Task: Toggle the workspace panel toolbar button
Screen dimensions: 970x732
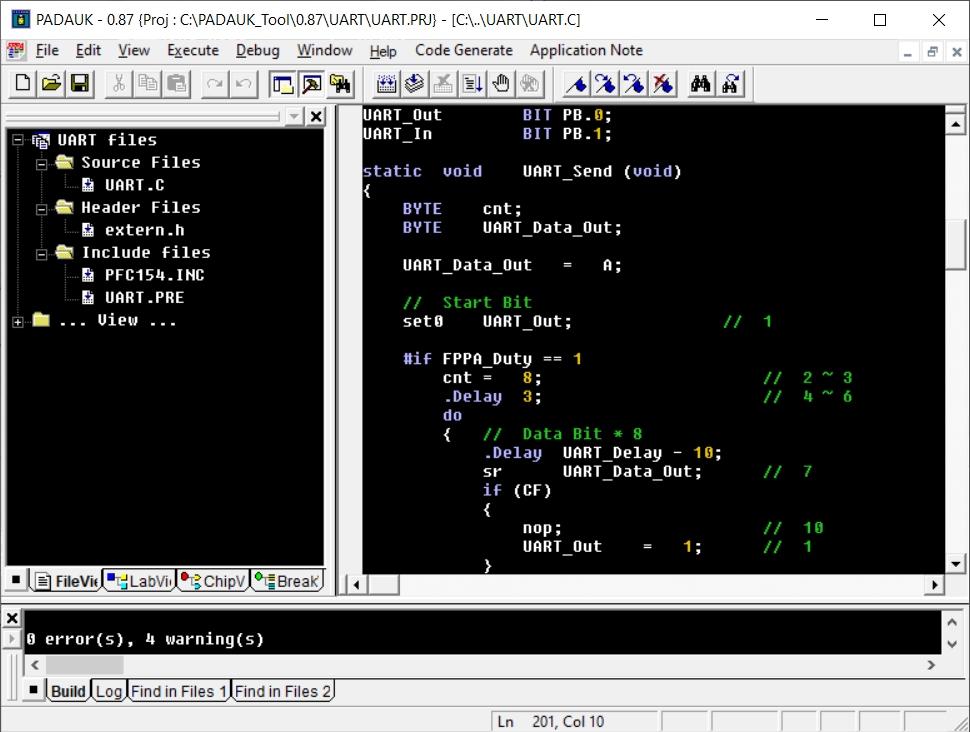Action: click(x=283, y=84)
